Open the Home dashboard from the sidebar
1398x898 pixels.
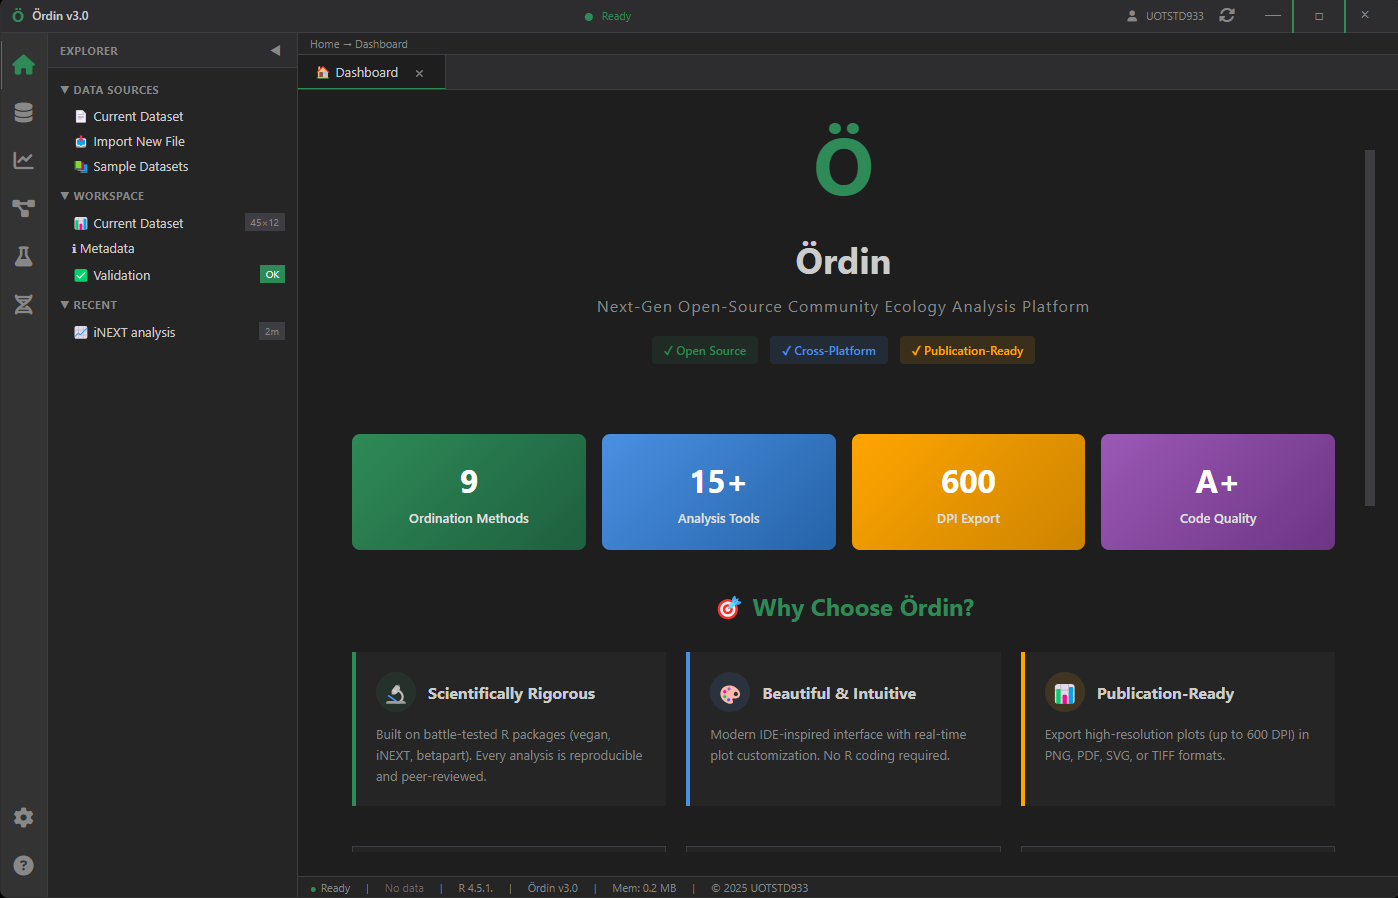click(23, 64)
